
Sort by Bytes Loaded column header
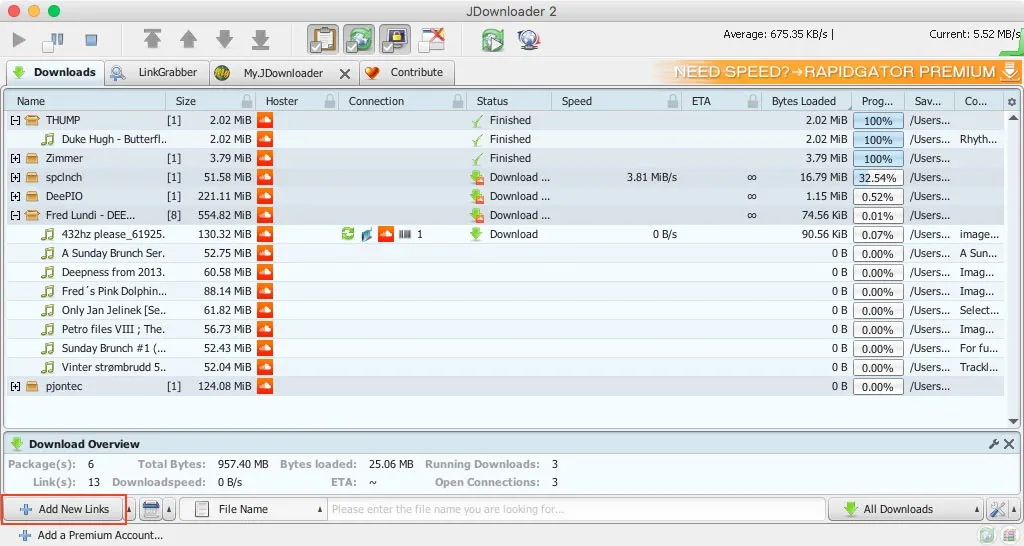(x=808, y=101)
